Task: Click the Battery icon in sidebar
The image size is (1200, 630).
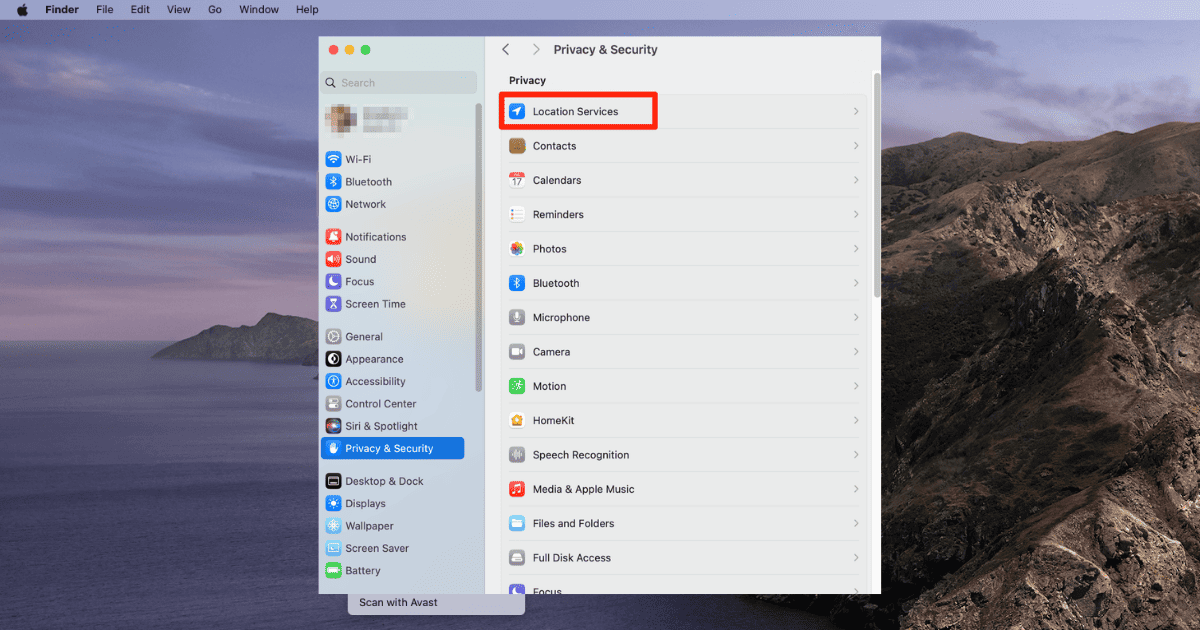Action: point(334,571)
